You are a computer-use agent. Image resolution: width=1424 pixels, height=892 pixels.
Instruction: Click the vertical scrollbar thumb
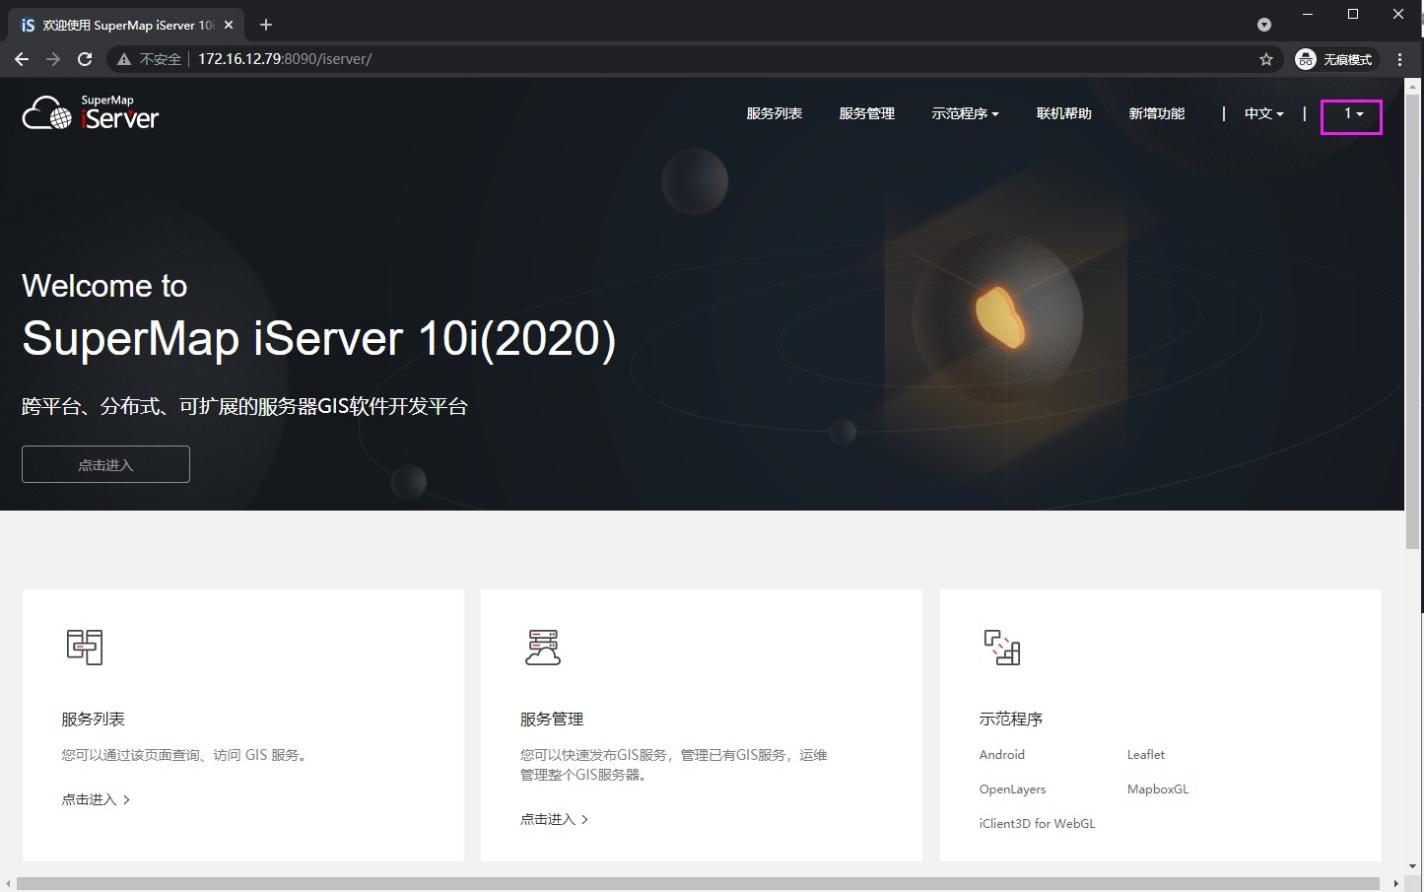tap(1413, 322)
